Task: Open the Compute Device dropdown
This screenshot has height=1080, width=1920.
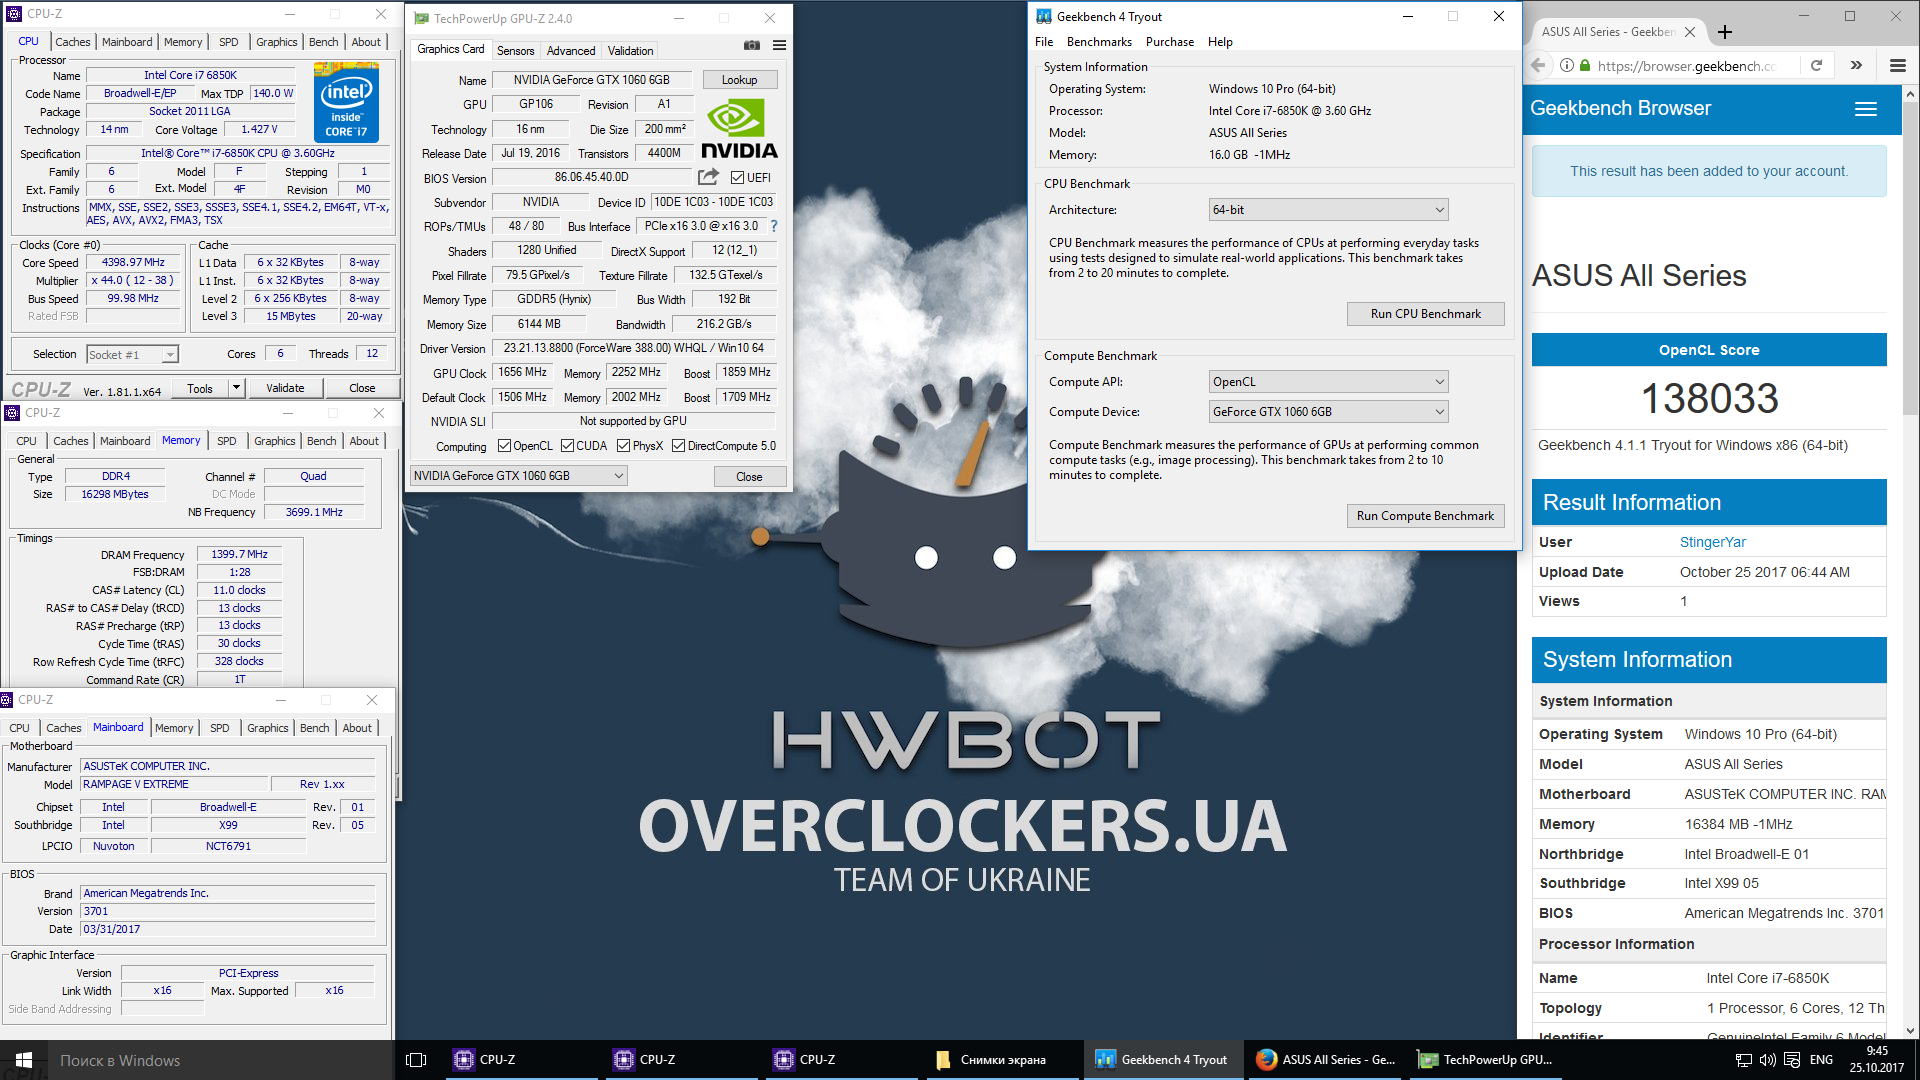Action: (1328, 412)
